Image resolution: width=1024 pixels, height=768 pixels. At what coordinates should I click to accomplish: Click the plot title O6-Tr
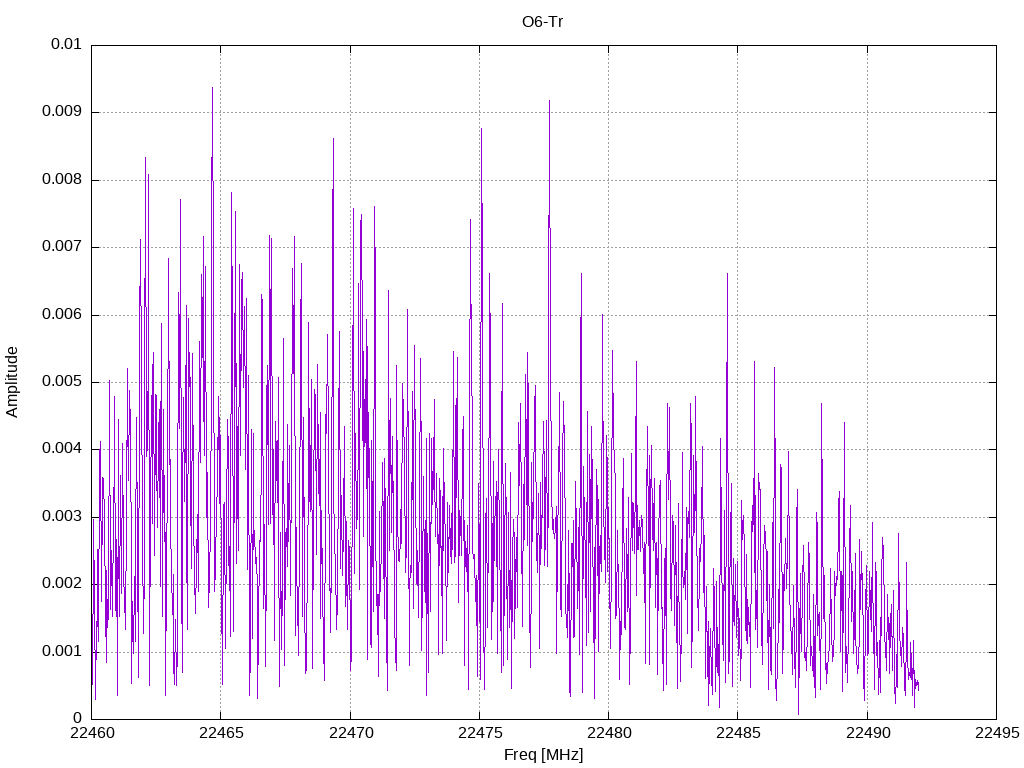tap(543, 22)
